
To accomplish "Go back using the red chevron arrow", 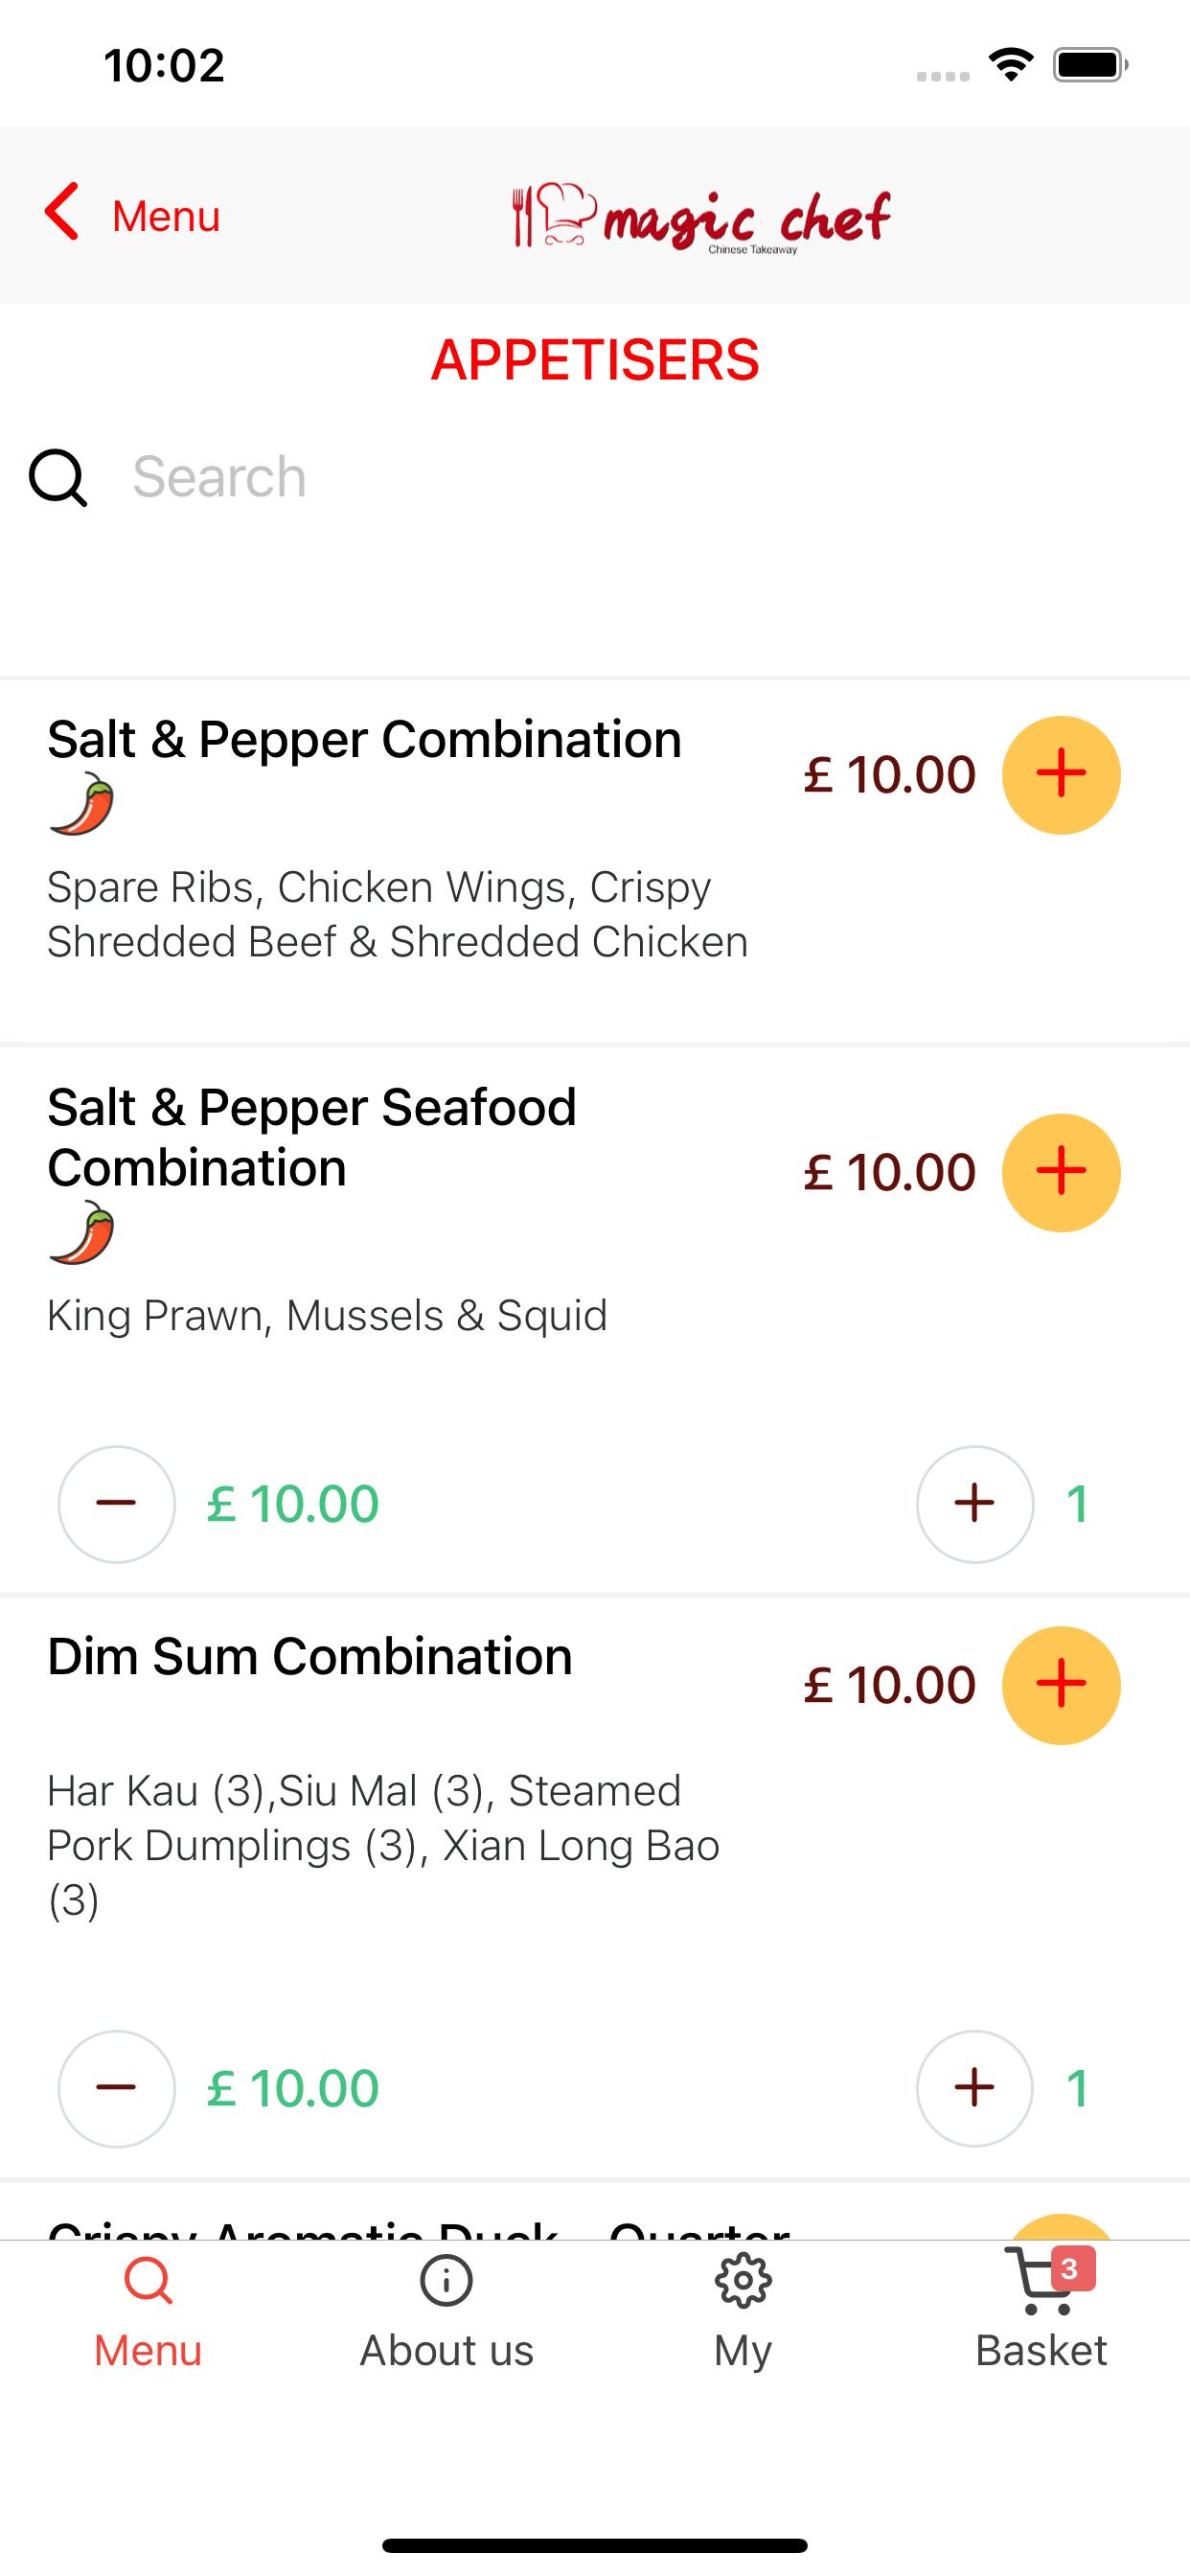I will (x=62, y=212).
